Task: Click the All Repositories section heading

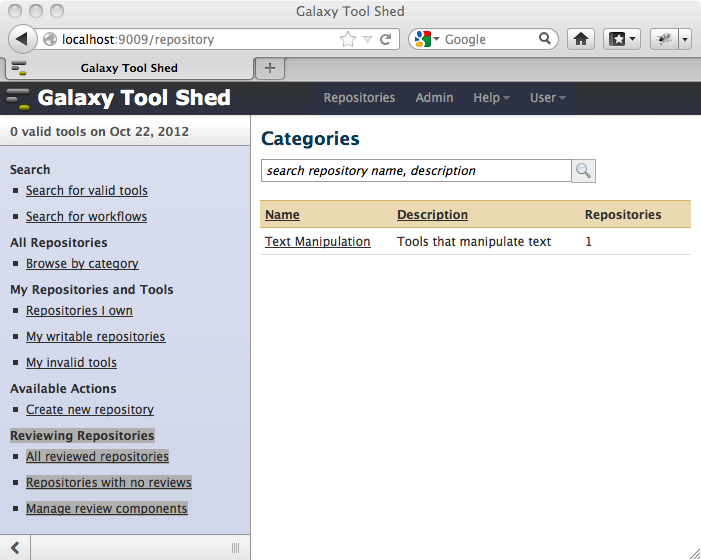Action: tap(59, 243)
